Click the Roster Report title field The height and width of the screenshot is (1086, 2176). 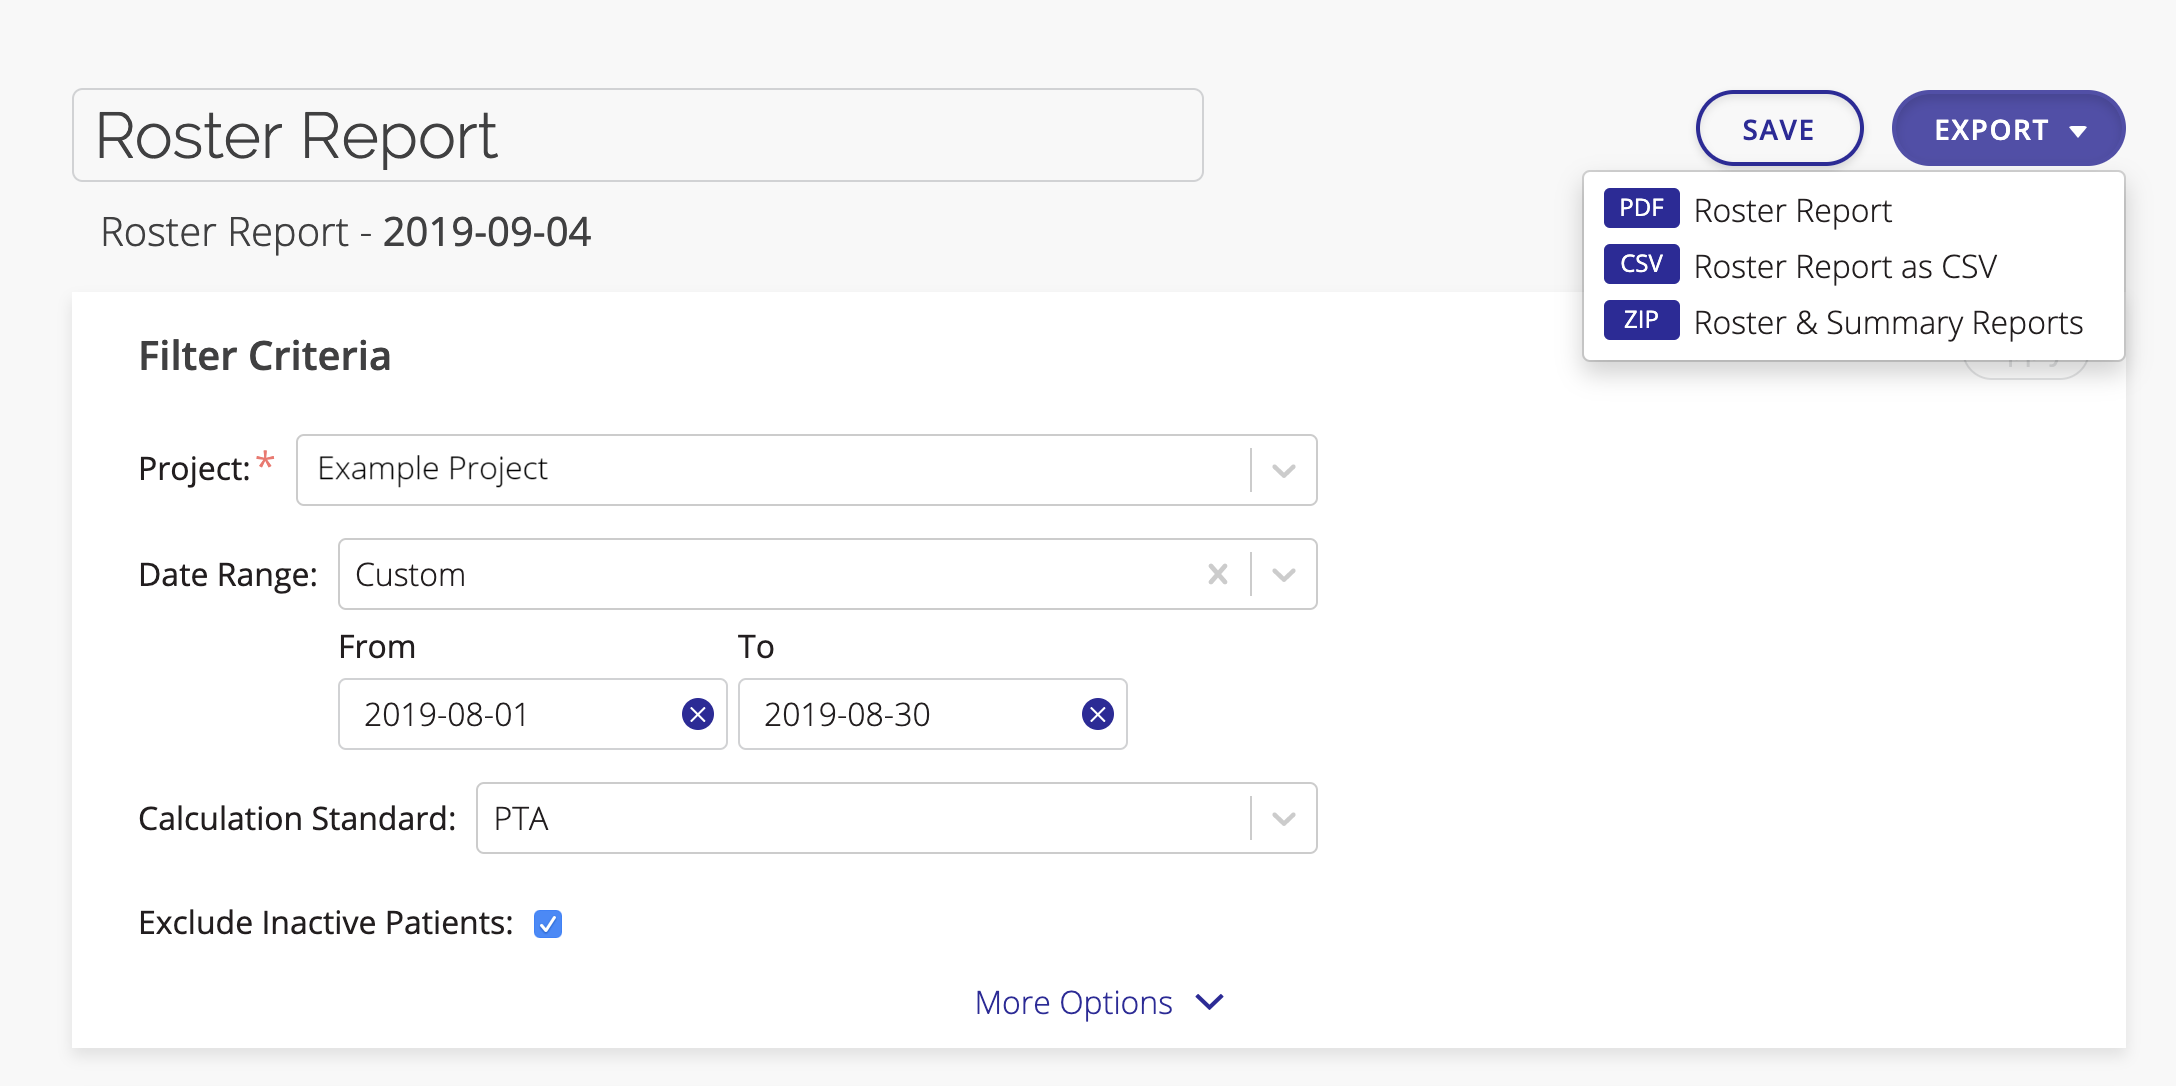tap(638, 135)
